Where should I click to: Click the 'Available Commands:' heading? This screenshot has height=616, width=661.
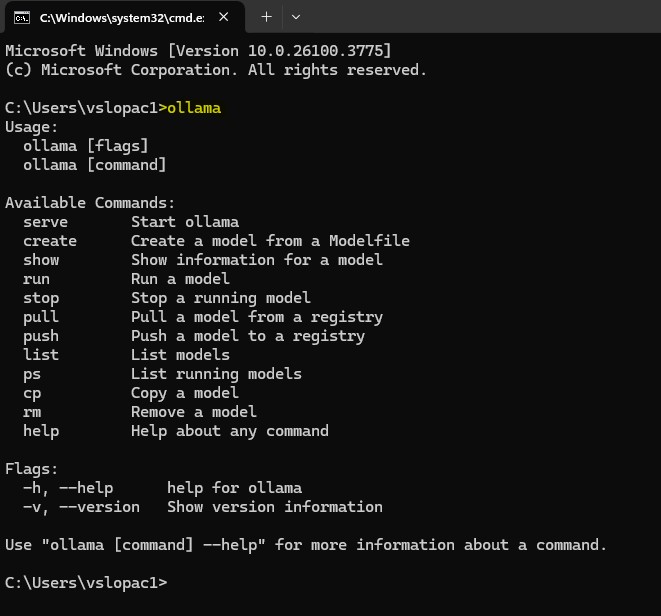90,203
